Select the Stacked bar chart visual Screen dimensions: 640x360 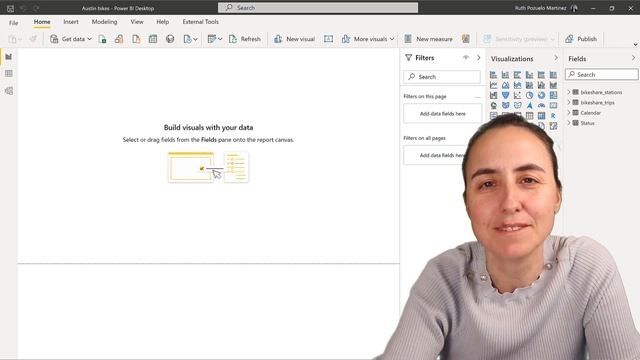click(493, 75)
